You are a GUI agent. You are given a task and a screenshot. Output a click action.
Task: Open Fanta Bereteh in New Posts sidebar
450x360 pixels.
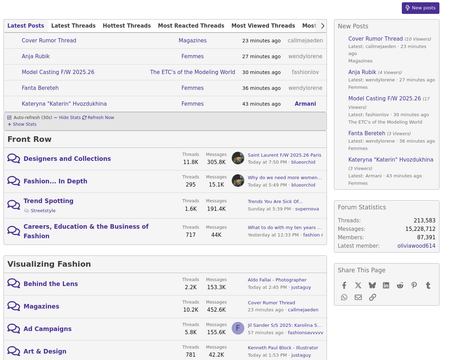pos(367,133)
